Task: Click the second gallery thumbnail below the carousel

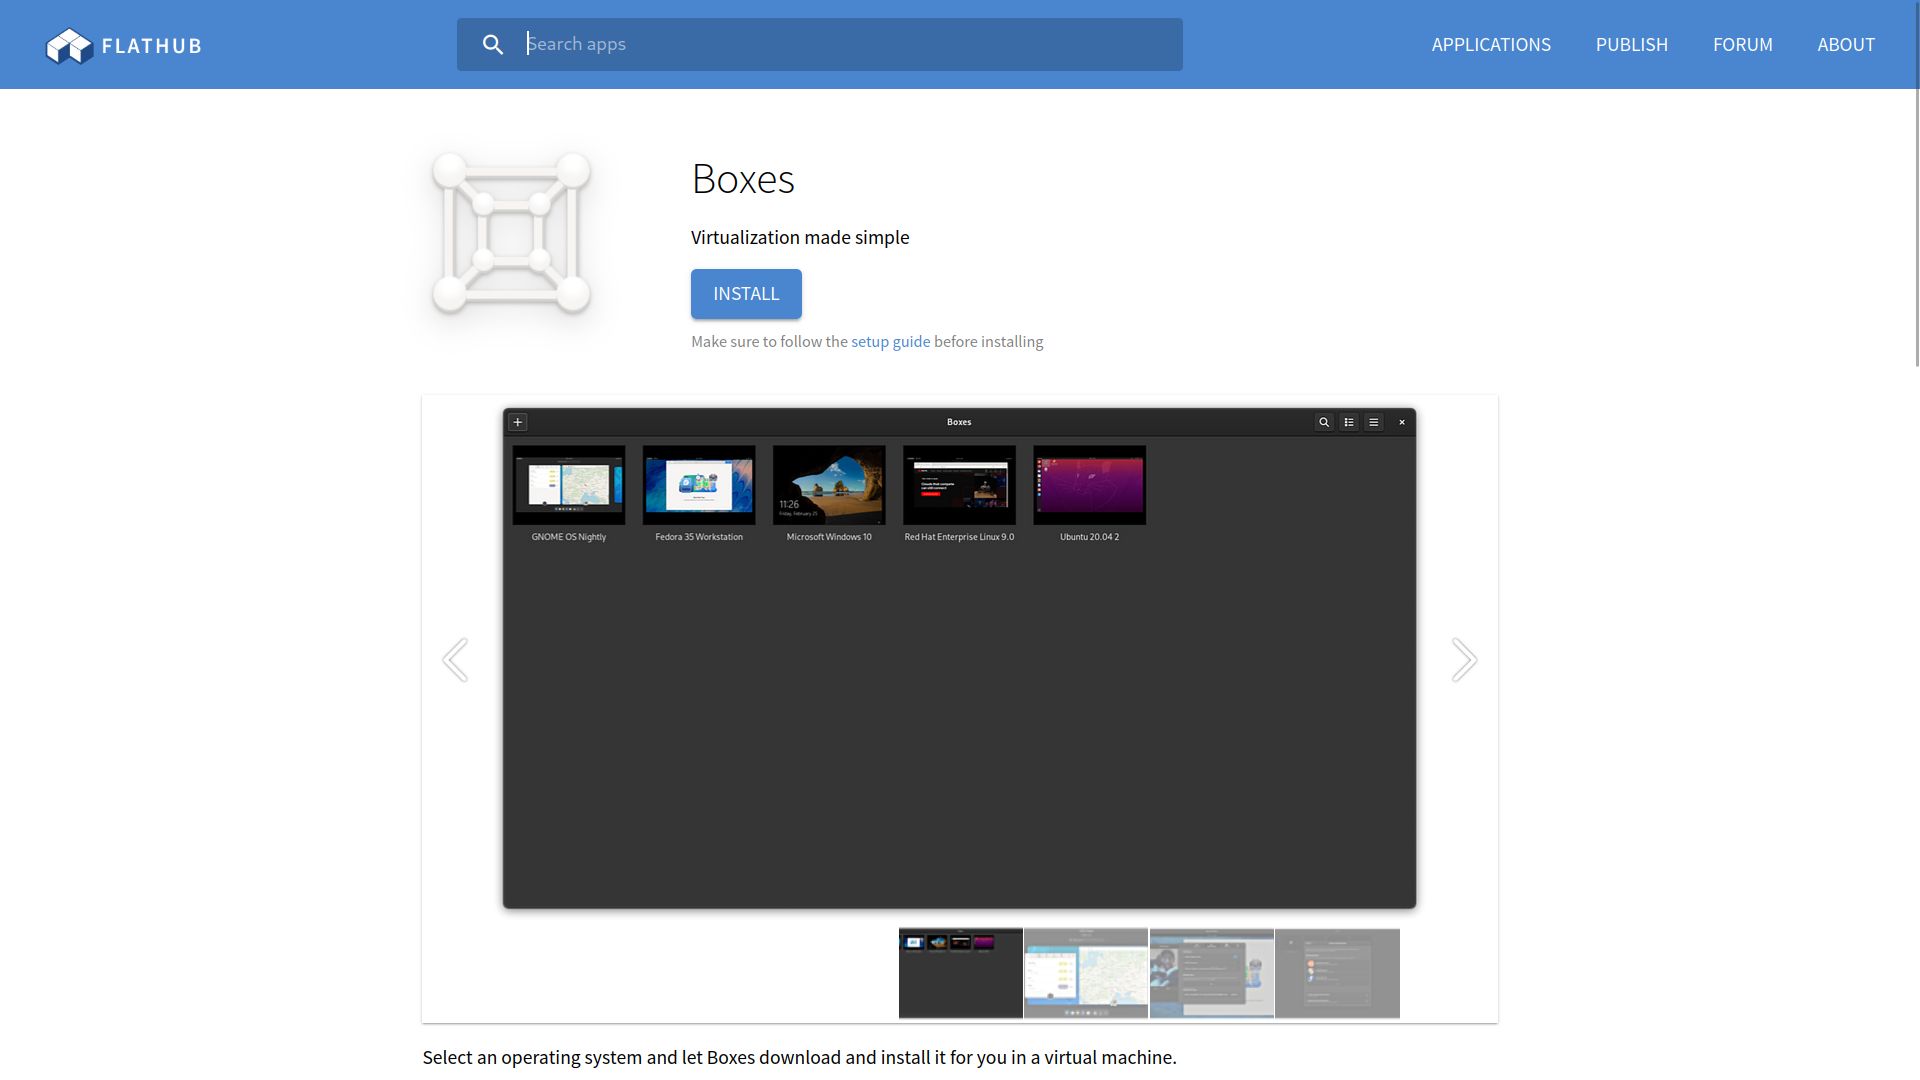Action: tap(1085, 972)
